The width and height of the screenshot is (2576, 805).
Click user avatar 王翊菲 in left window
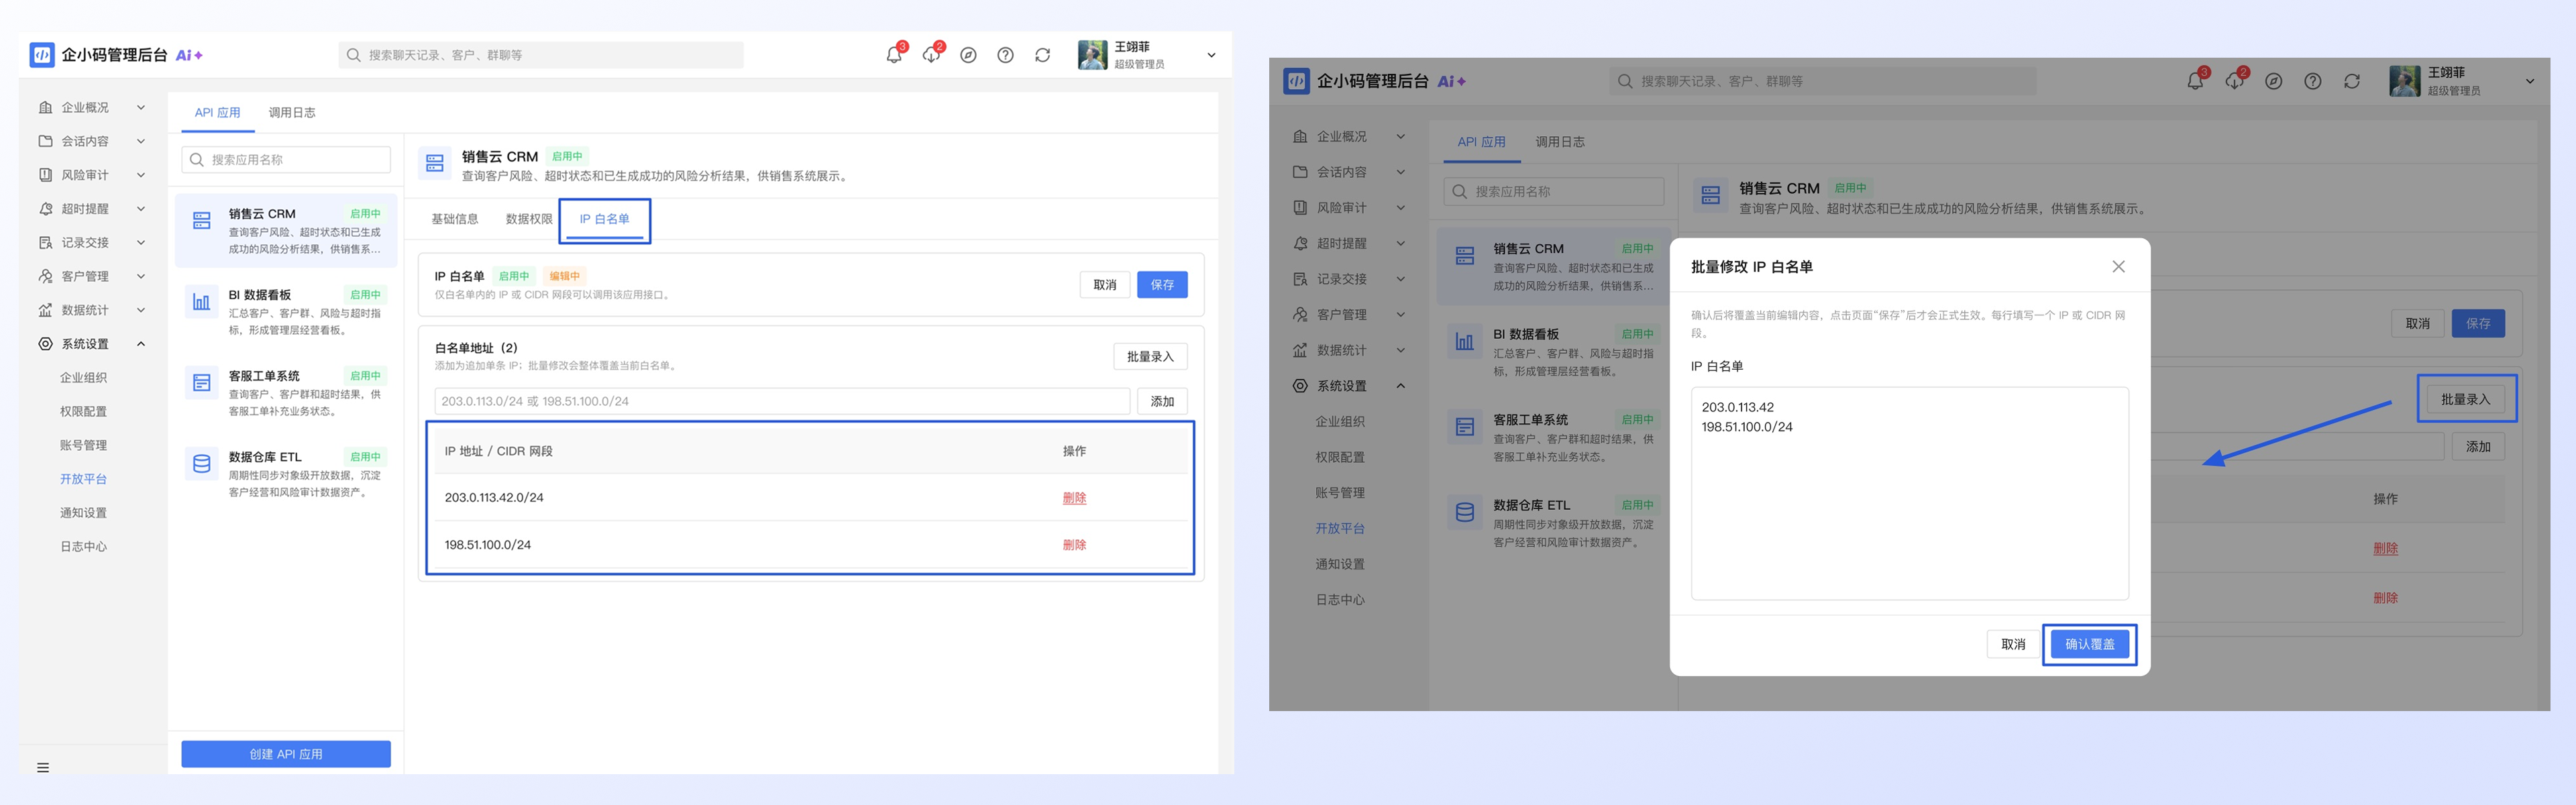(x=1092, y=55)
